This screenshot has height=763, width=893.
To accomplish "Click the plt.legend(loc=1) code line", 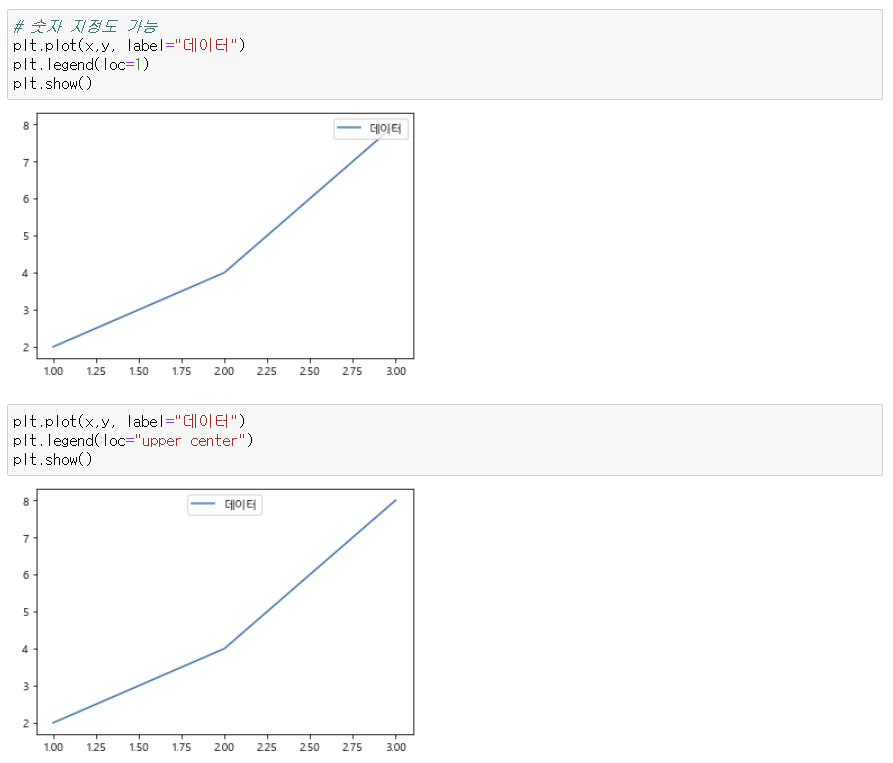I will tap(81, 64).
